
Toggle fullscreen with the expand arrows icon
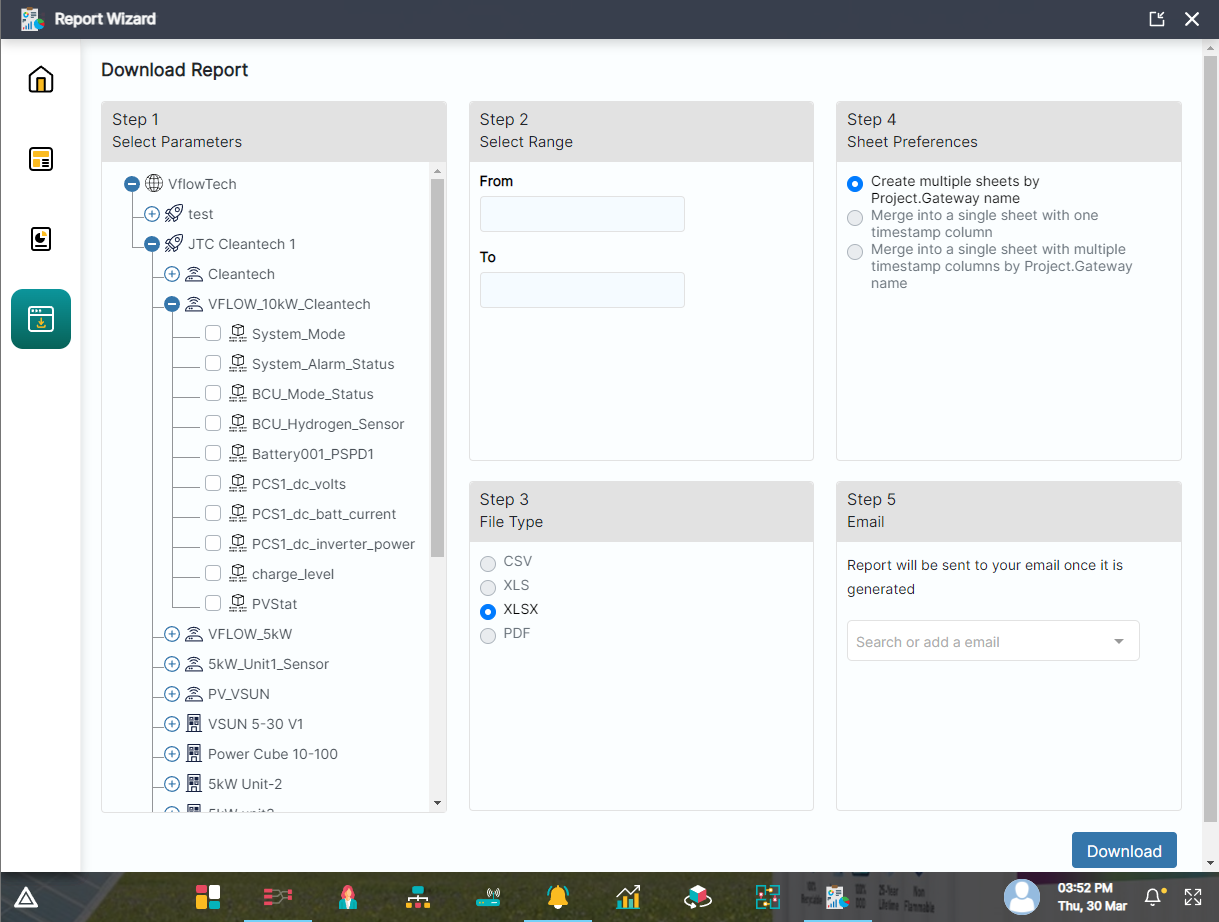1193,897
